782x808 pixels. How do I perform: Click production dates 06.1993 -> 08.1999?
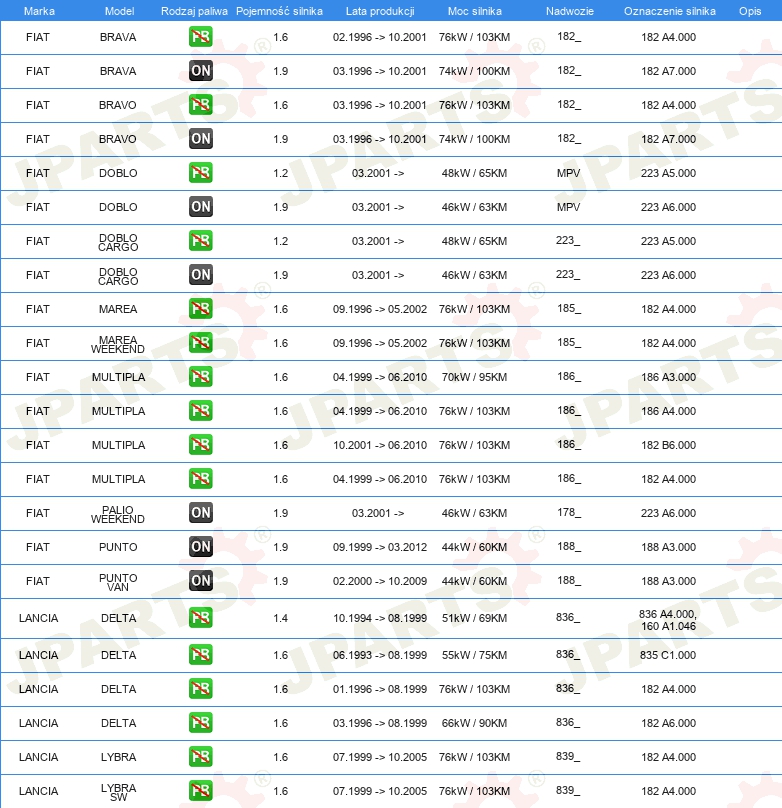[380, 655]
